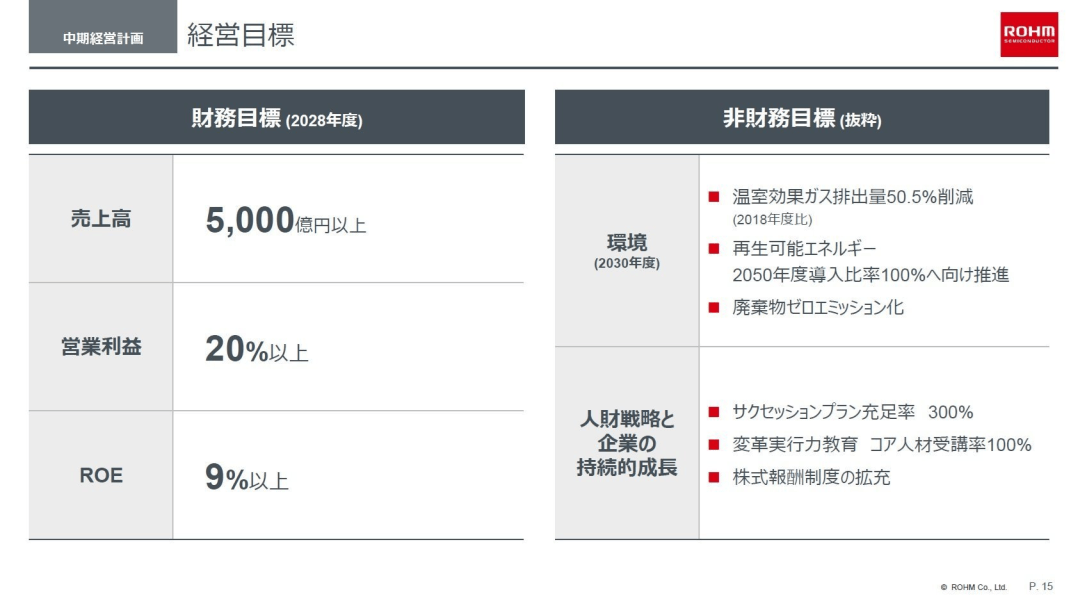The image size is (1080, 608).
Task: Click the red bullet beside 株式報酬制度の拡充
Action: (x=714, y=478)
